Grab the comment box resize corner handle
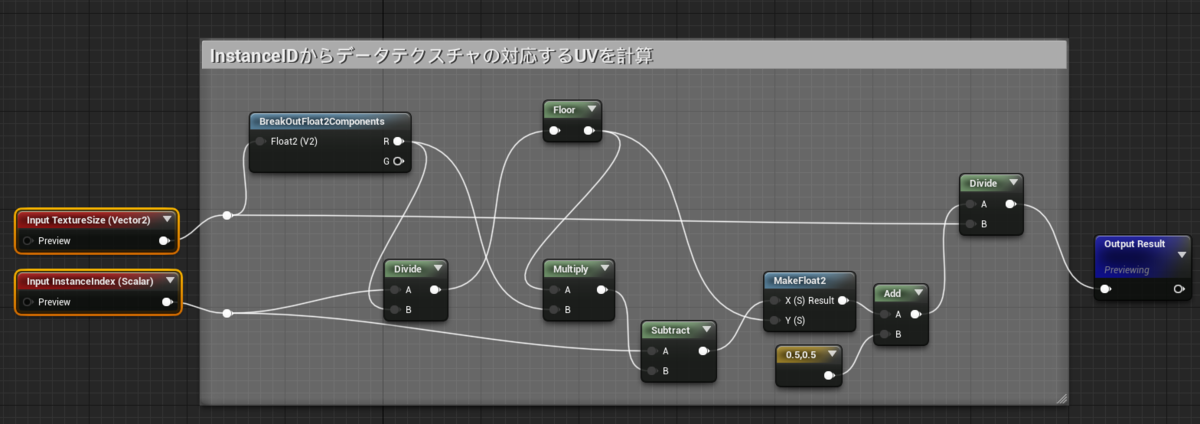 pos(1061,398)
